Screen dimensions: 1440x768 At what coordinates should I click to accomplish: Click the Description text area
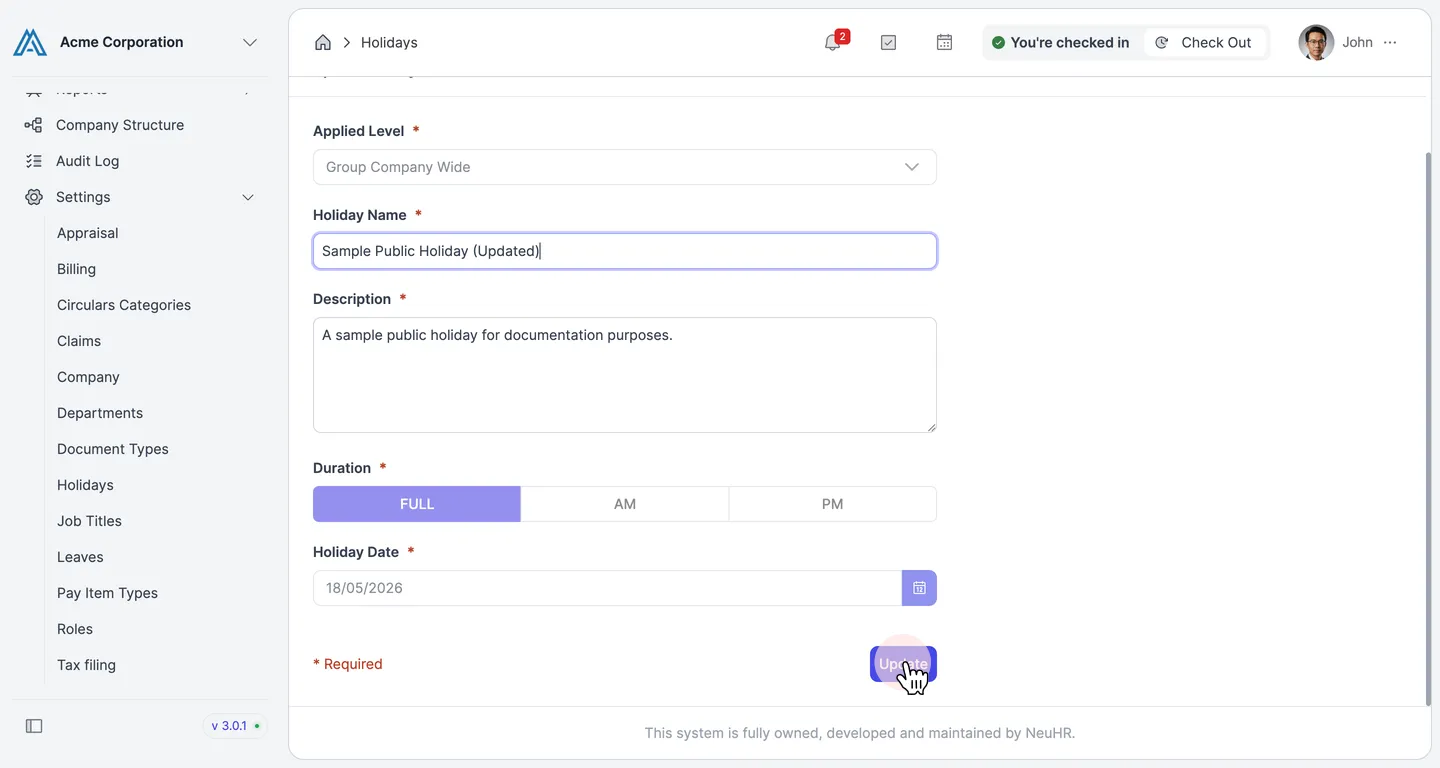click(625, 375)
